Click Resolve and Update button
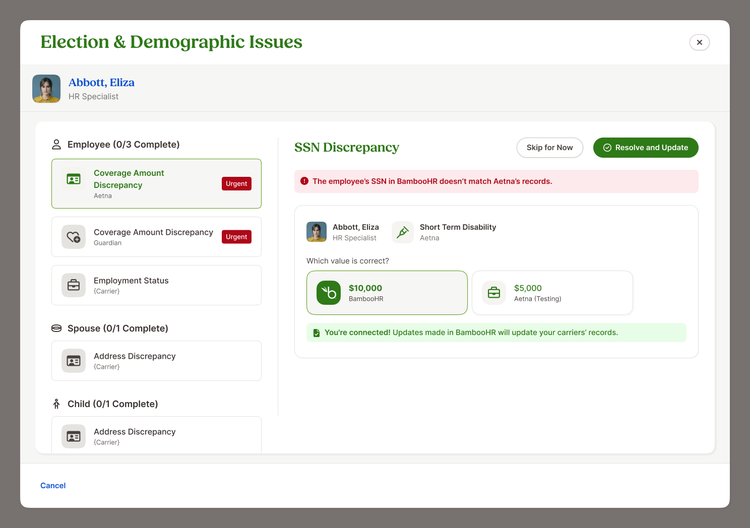This screenshot has height=528, width=750. pos(646,147)
